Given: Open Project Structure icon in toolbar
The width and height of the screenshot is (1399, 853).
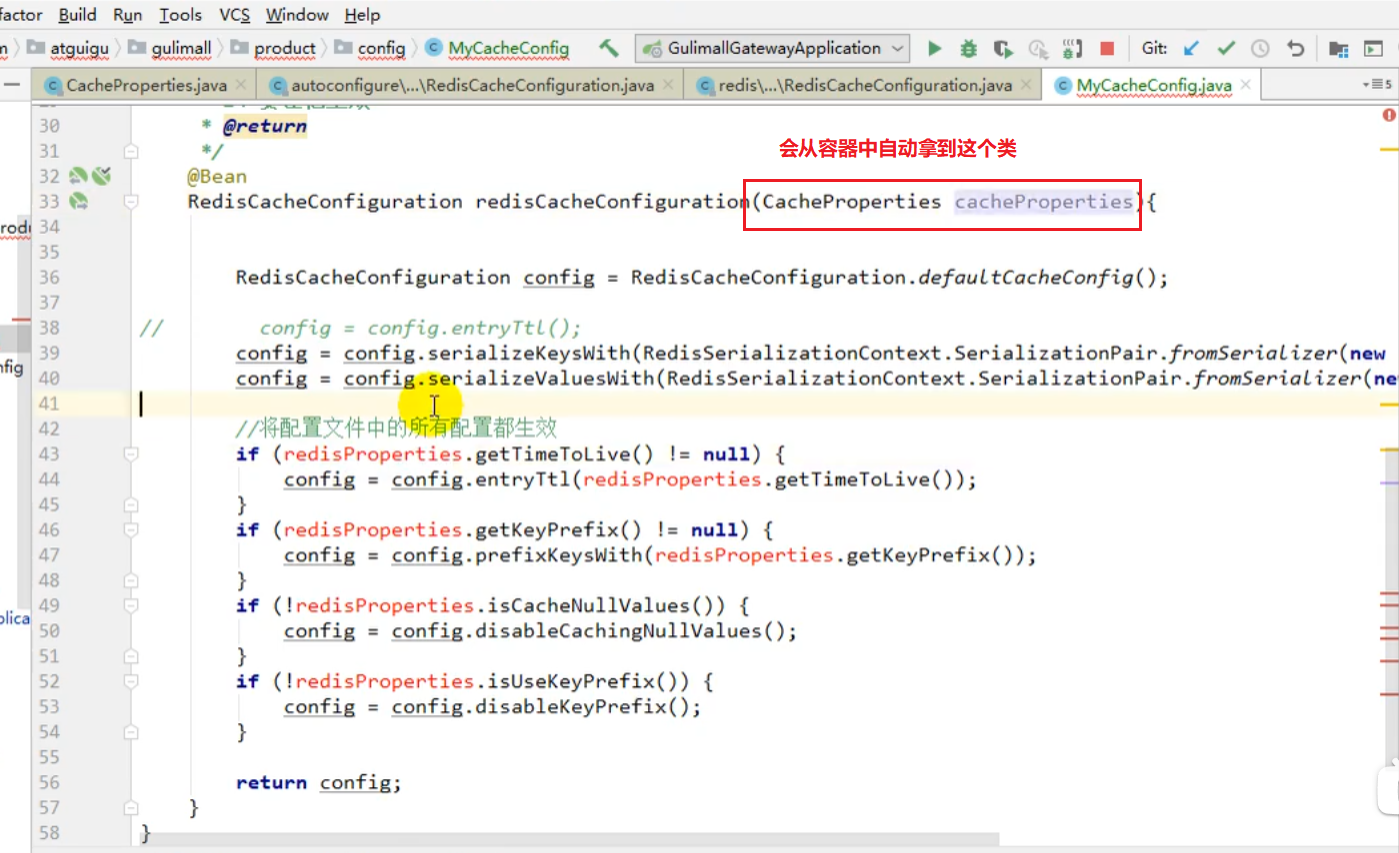Looking at the screenshot, I should tap(1338, 48).
